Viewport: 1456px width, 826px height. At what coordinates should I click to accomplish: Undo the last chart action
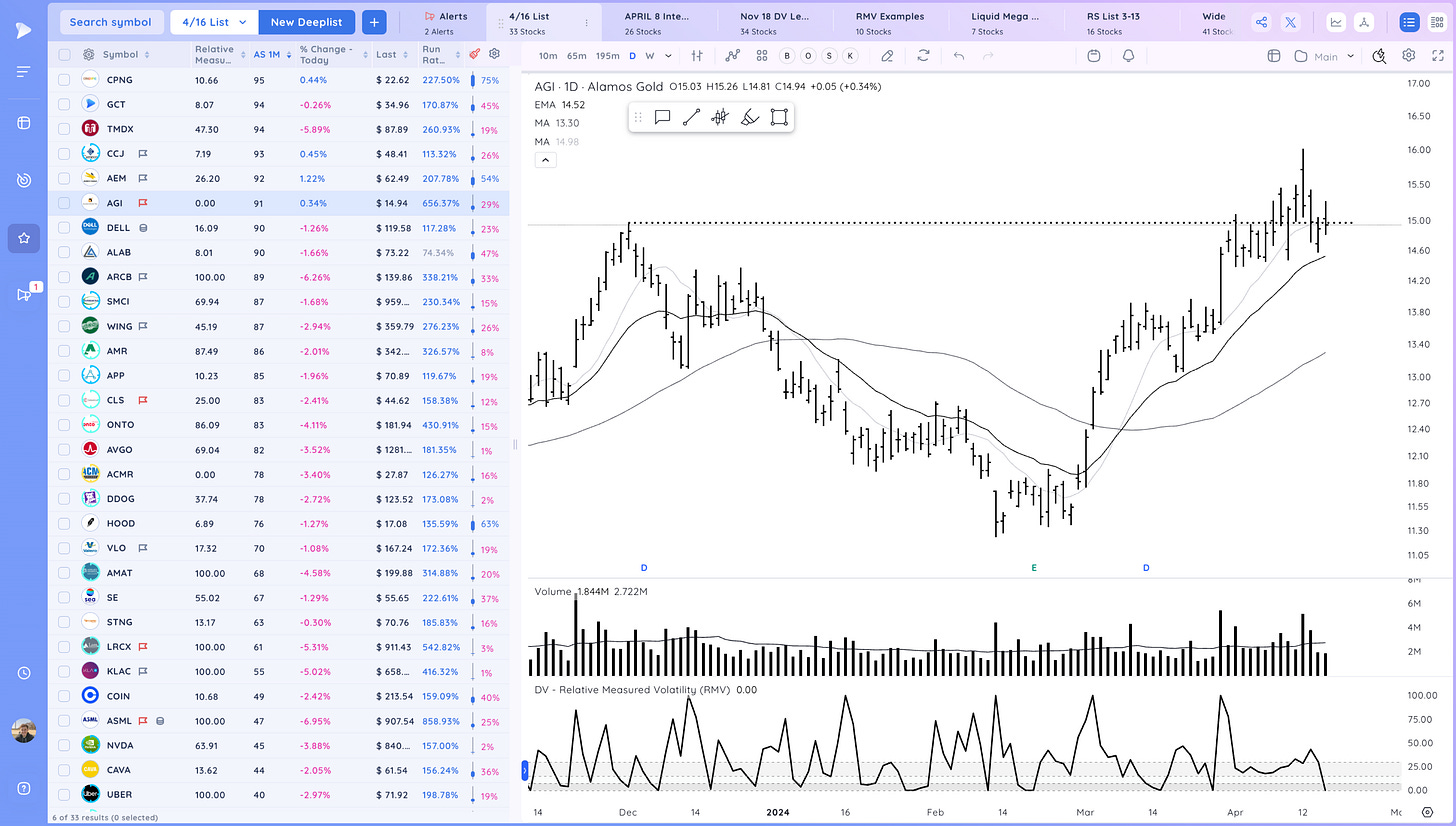coord(959,56)
